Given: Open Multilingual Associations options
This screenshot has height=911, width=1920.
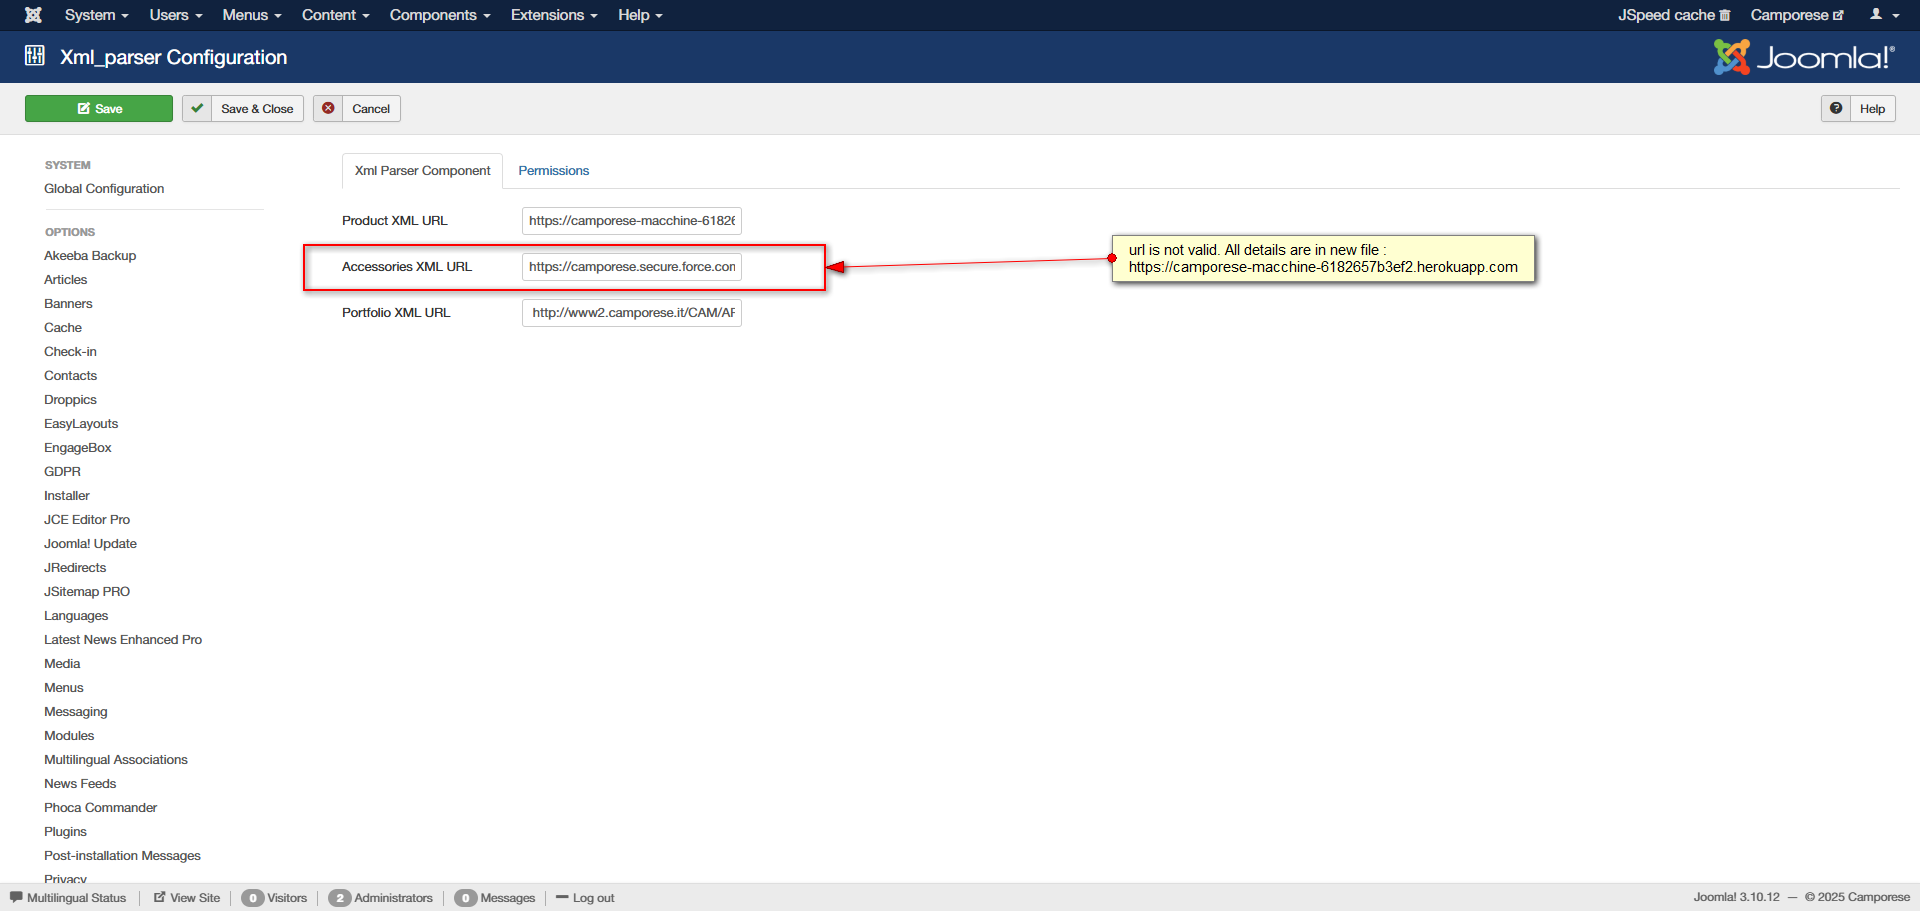Looking at the screenshot, I should point(116,760).
